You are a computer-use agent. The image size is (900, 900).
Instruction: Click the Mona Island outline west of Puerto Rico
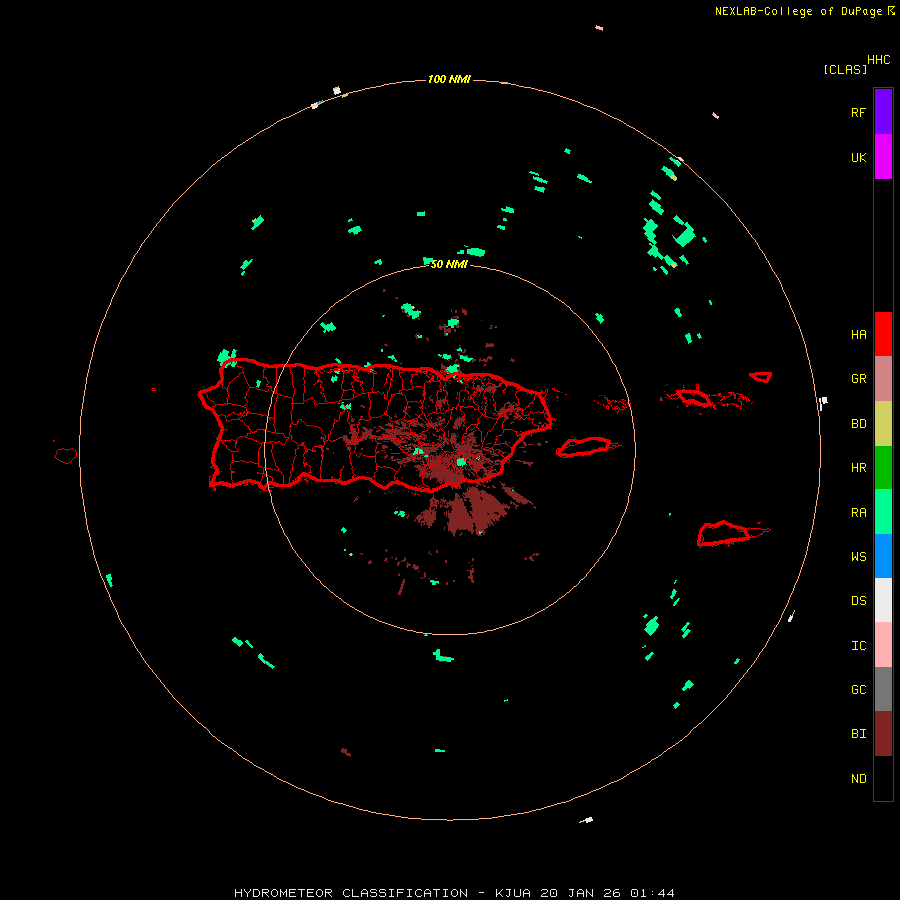(x=66, y=455)
